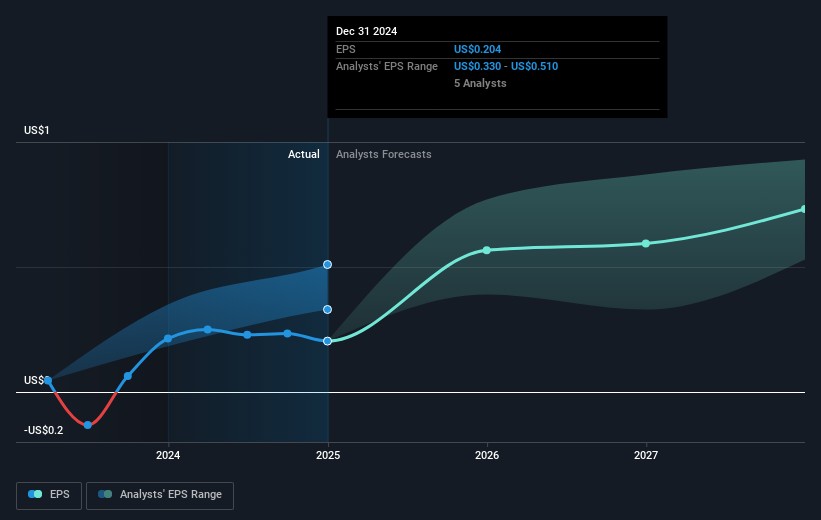Click the forecast EPS point at 2027
This screenshot has height=520, width=821.
646,243
